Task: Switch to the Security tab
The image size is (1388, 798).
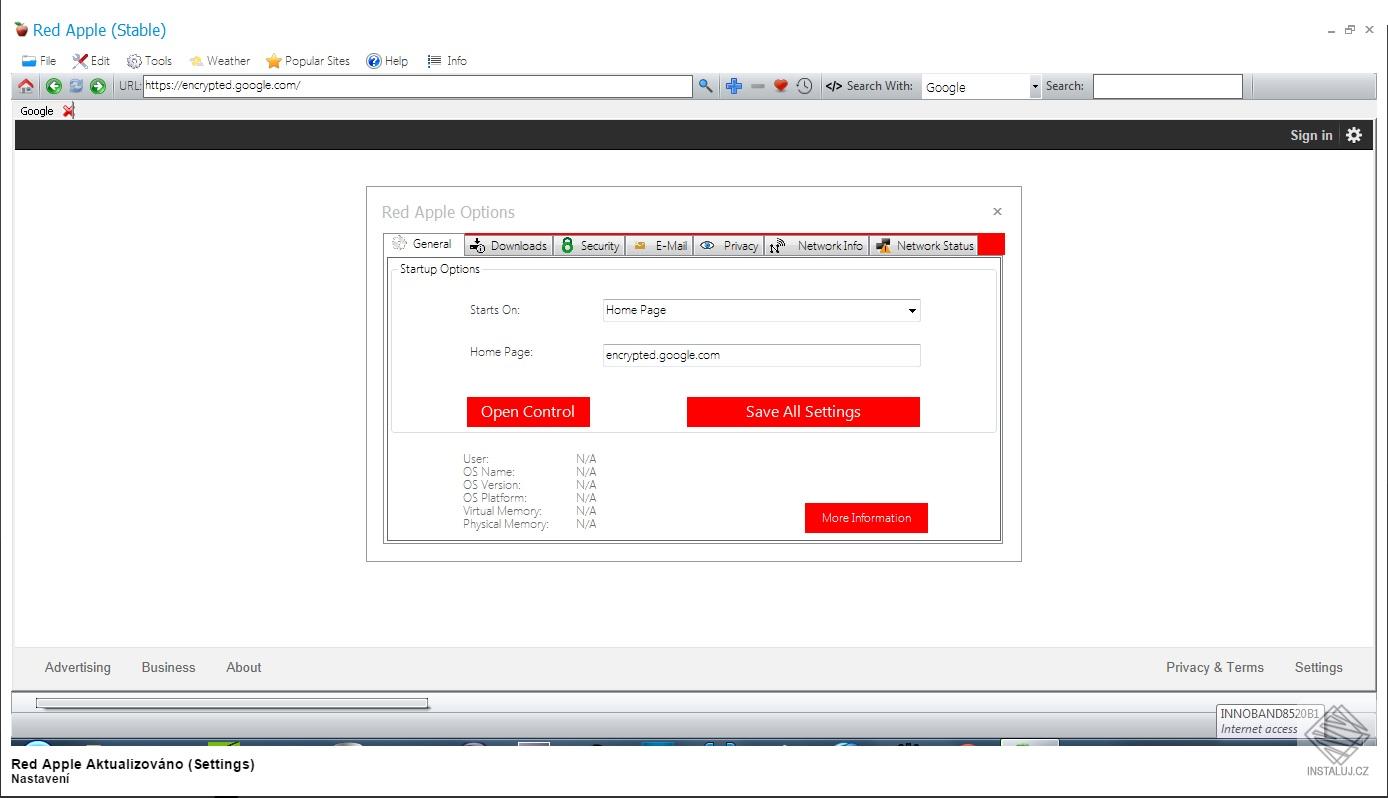Action: tap(590, 246)
